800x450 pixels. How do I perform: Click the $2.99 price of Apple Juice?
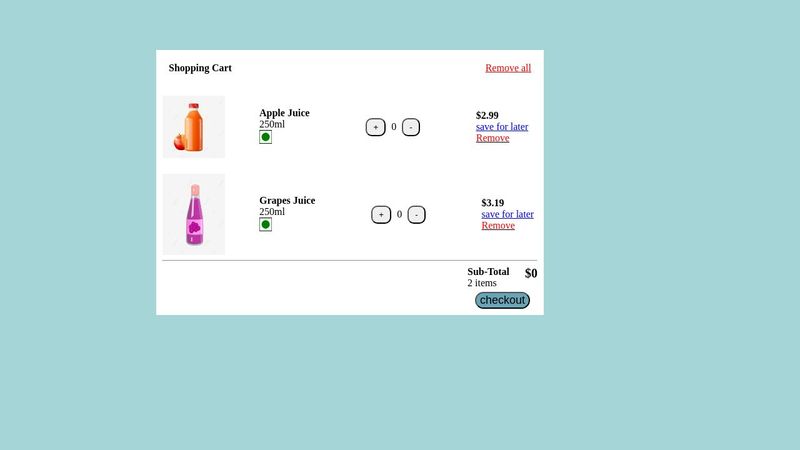tap(487, 115)
